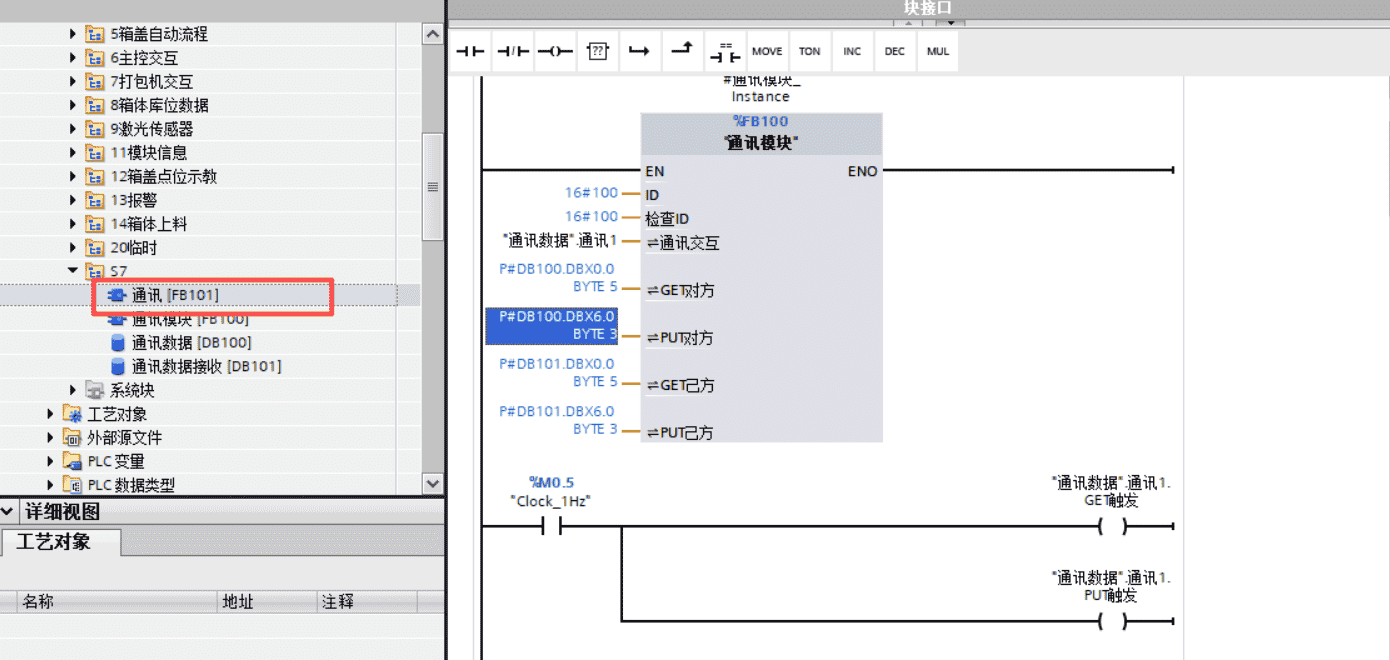
Task: Insert the empty box instruction
Action: coord(597,52)
